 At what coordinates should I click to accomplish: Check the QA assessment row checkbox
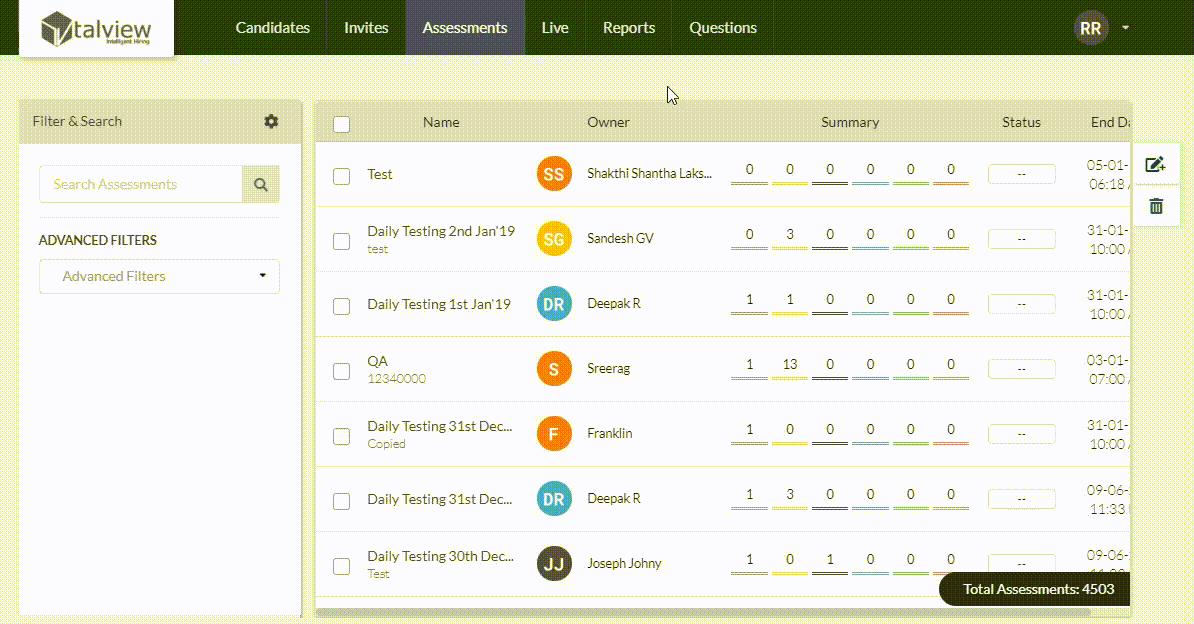pyautogui.click(x=342, y=371)
